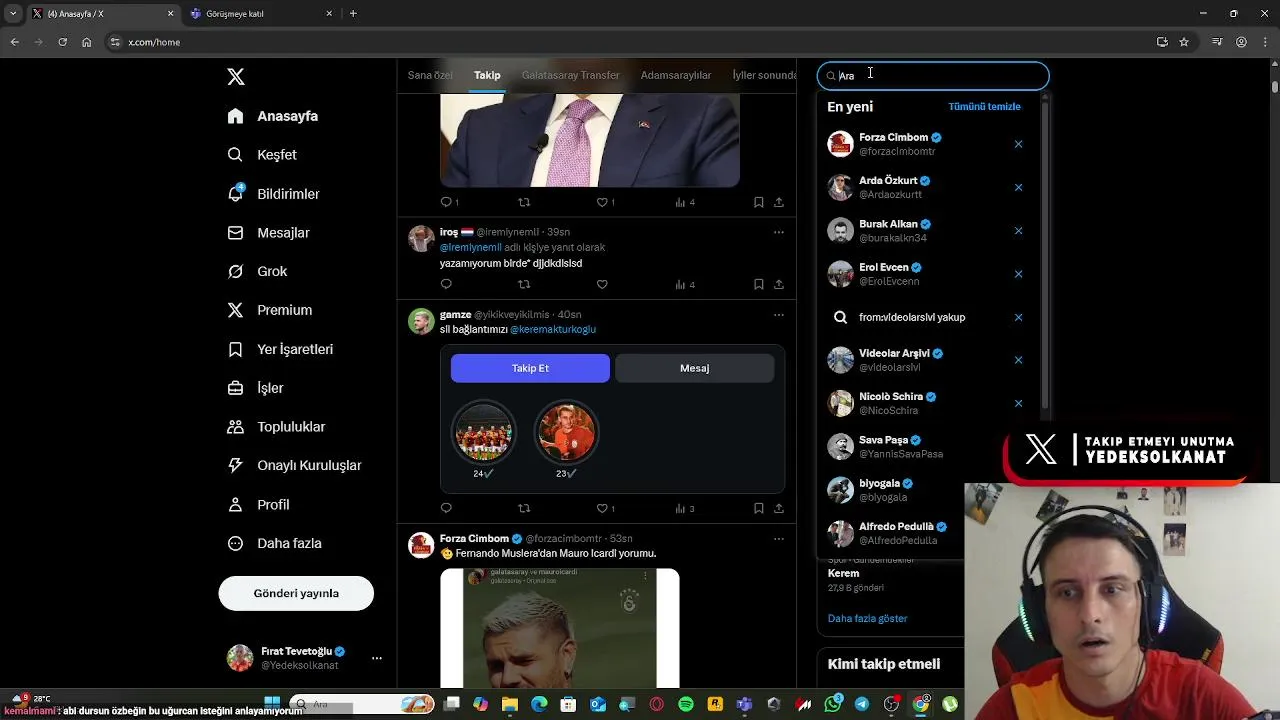This screenshot has height=720, width=1280.
Task: Switch to the Sana özel tab
Action: tap(430, 75)
